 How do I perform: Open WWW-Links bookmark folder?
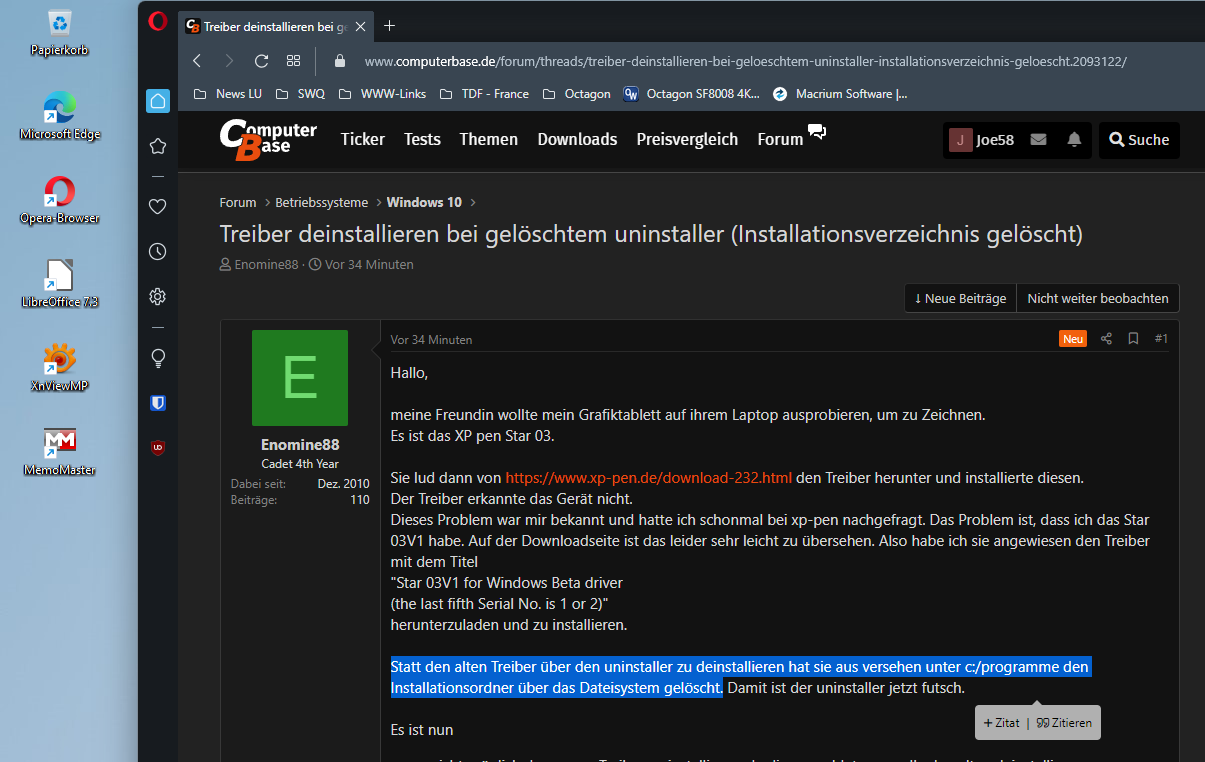click(382, 94)
